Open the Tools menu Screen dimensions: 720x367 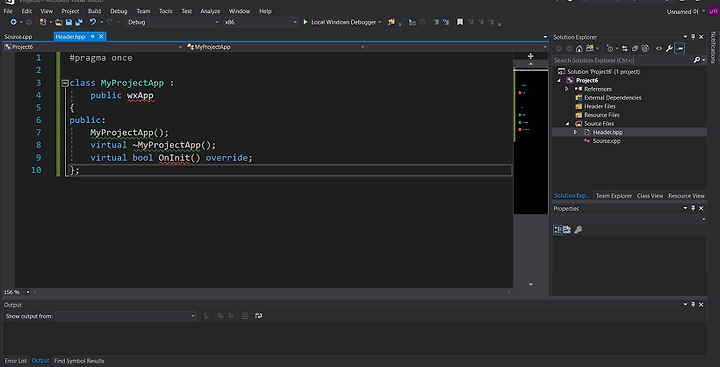point(166,11)
